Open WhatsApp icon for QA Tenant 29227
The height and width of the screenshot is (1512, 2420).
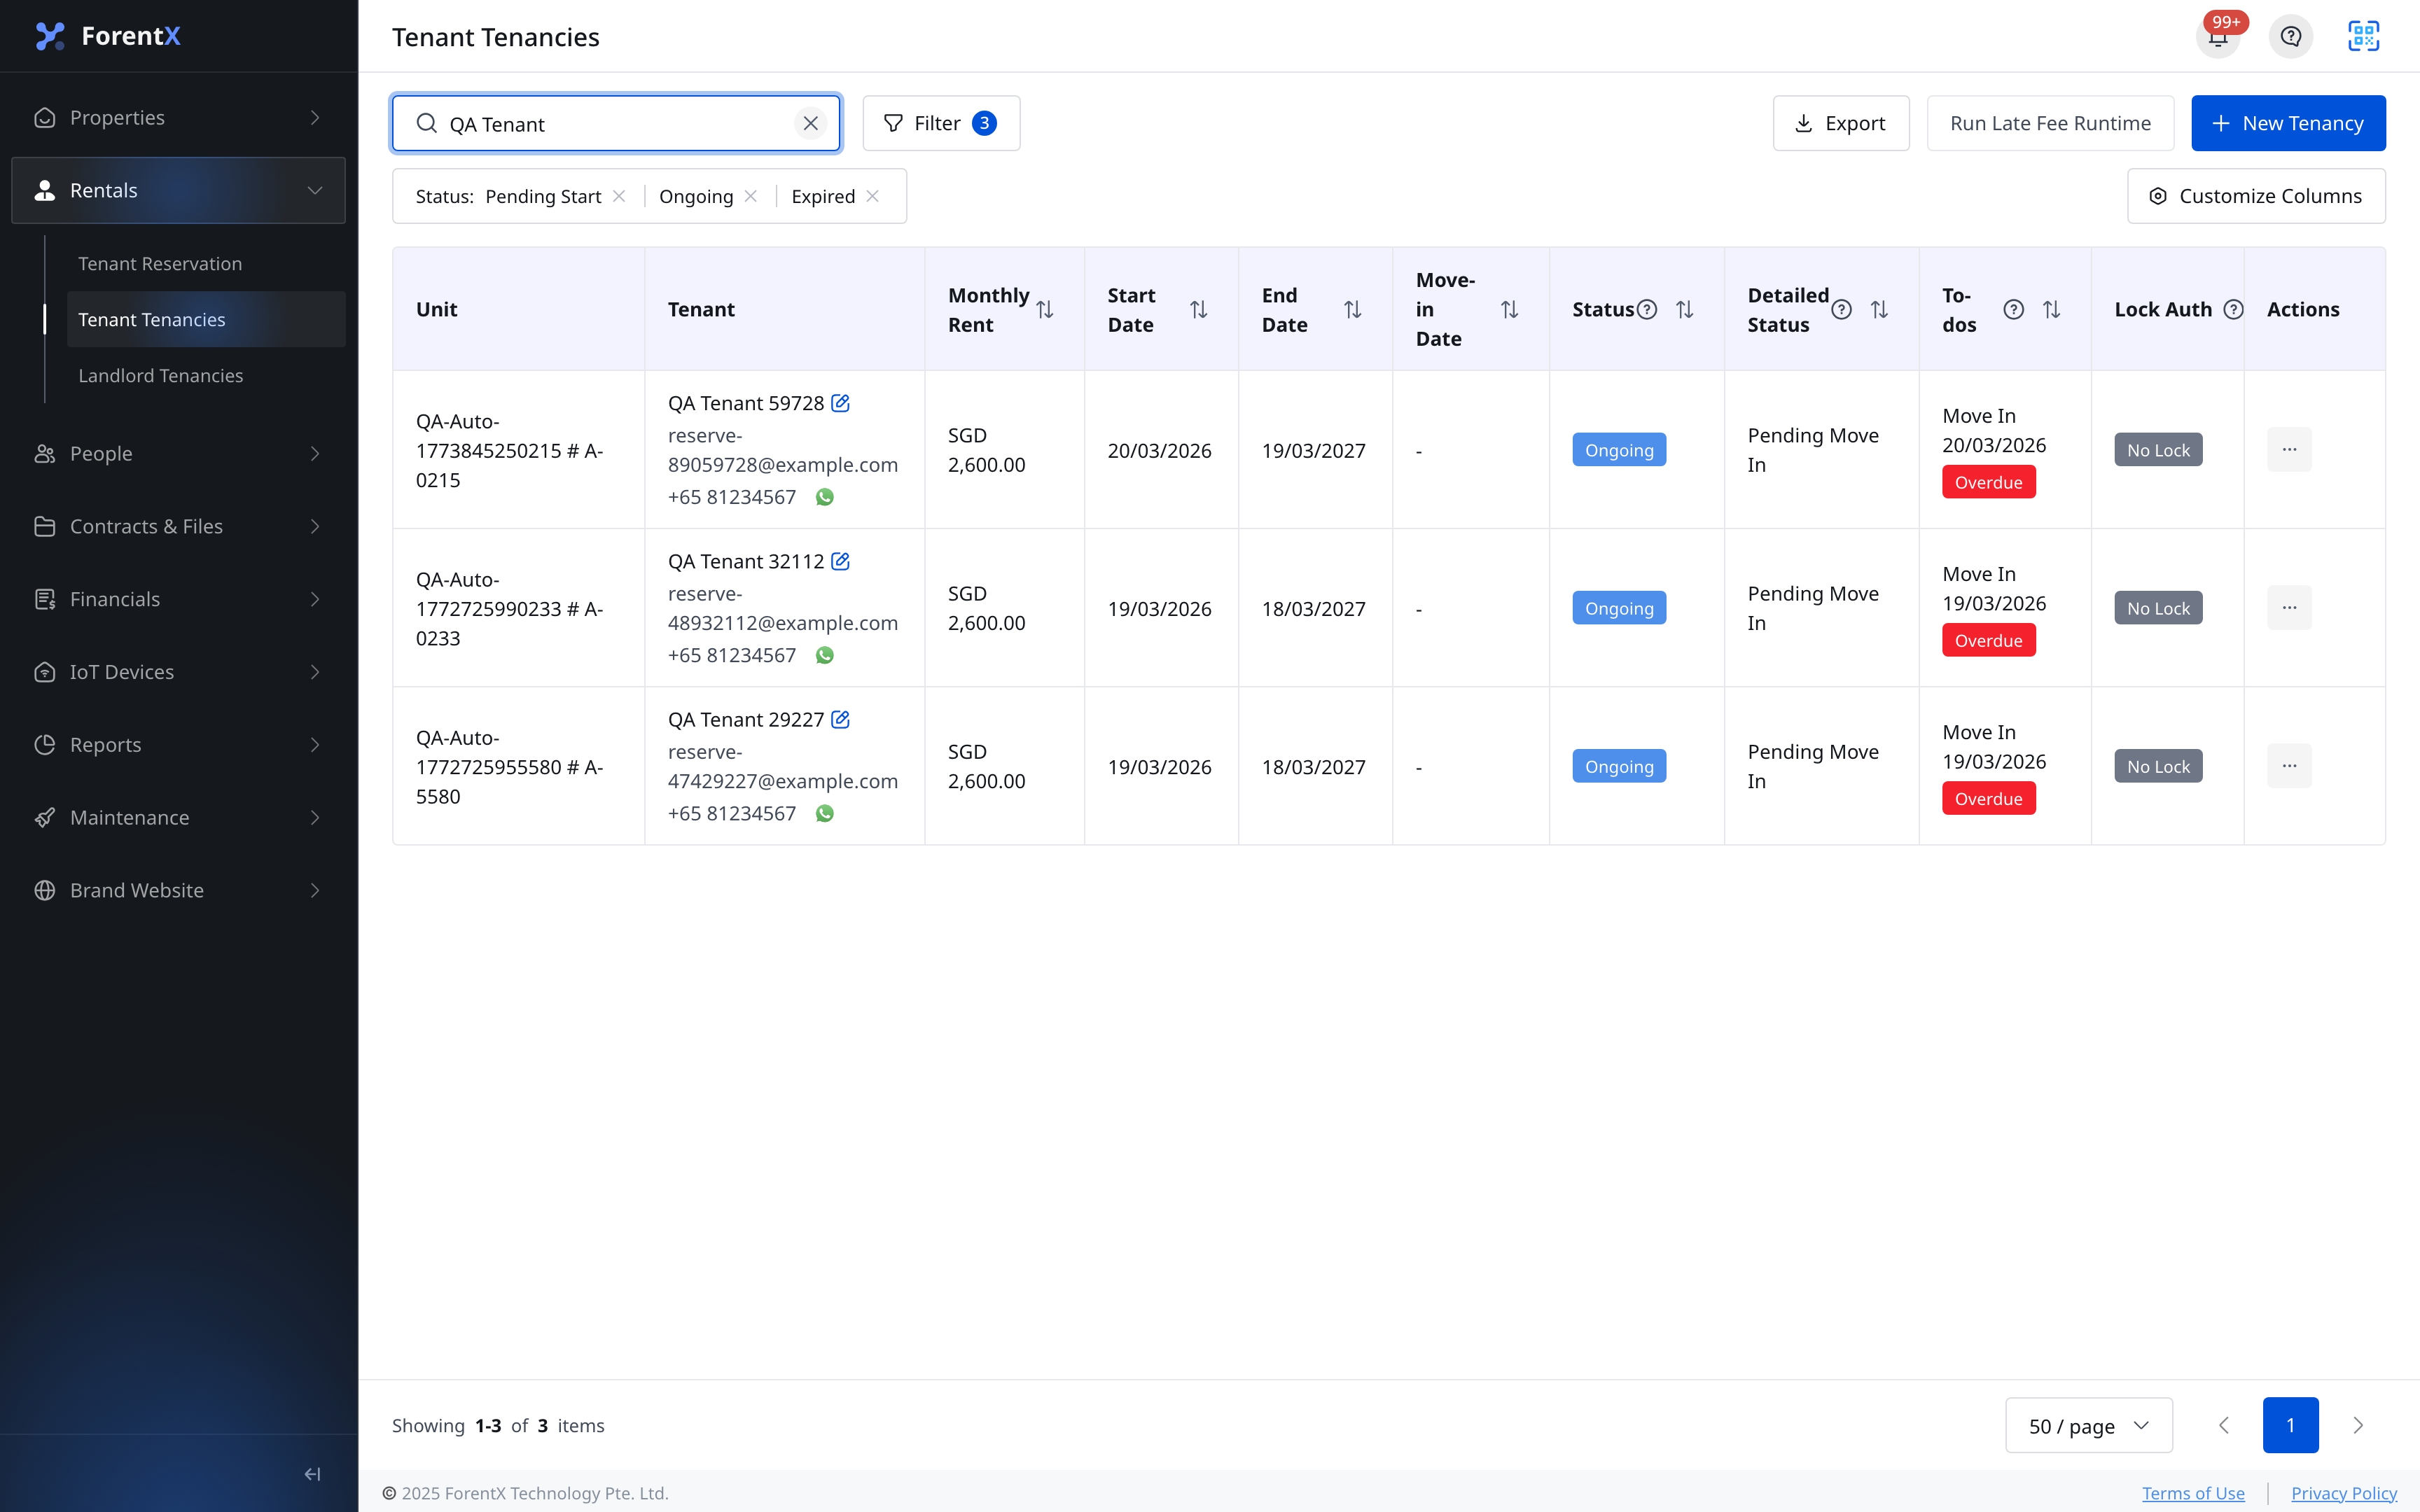824,813
